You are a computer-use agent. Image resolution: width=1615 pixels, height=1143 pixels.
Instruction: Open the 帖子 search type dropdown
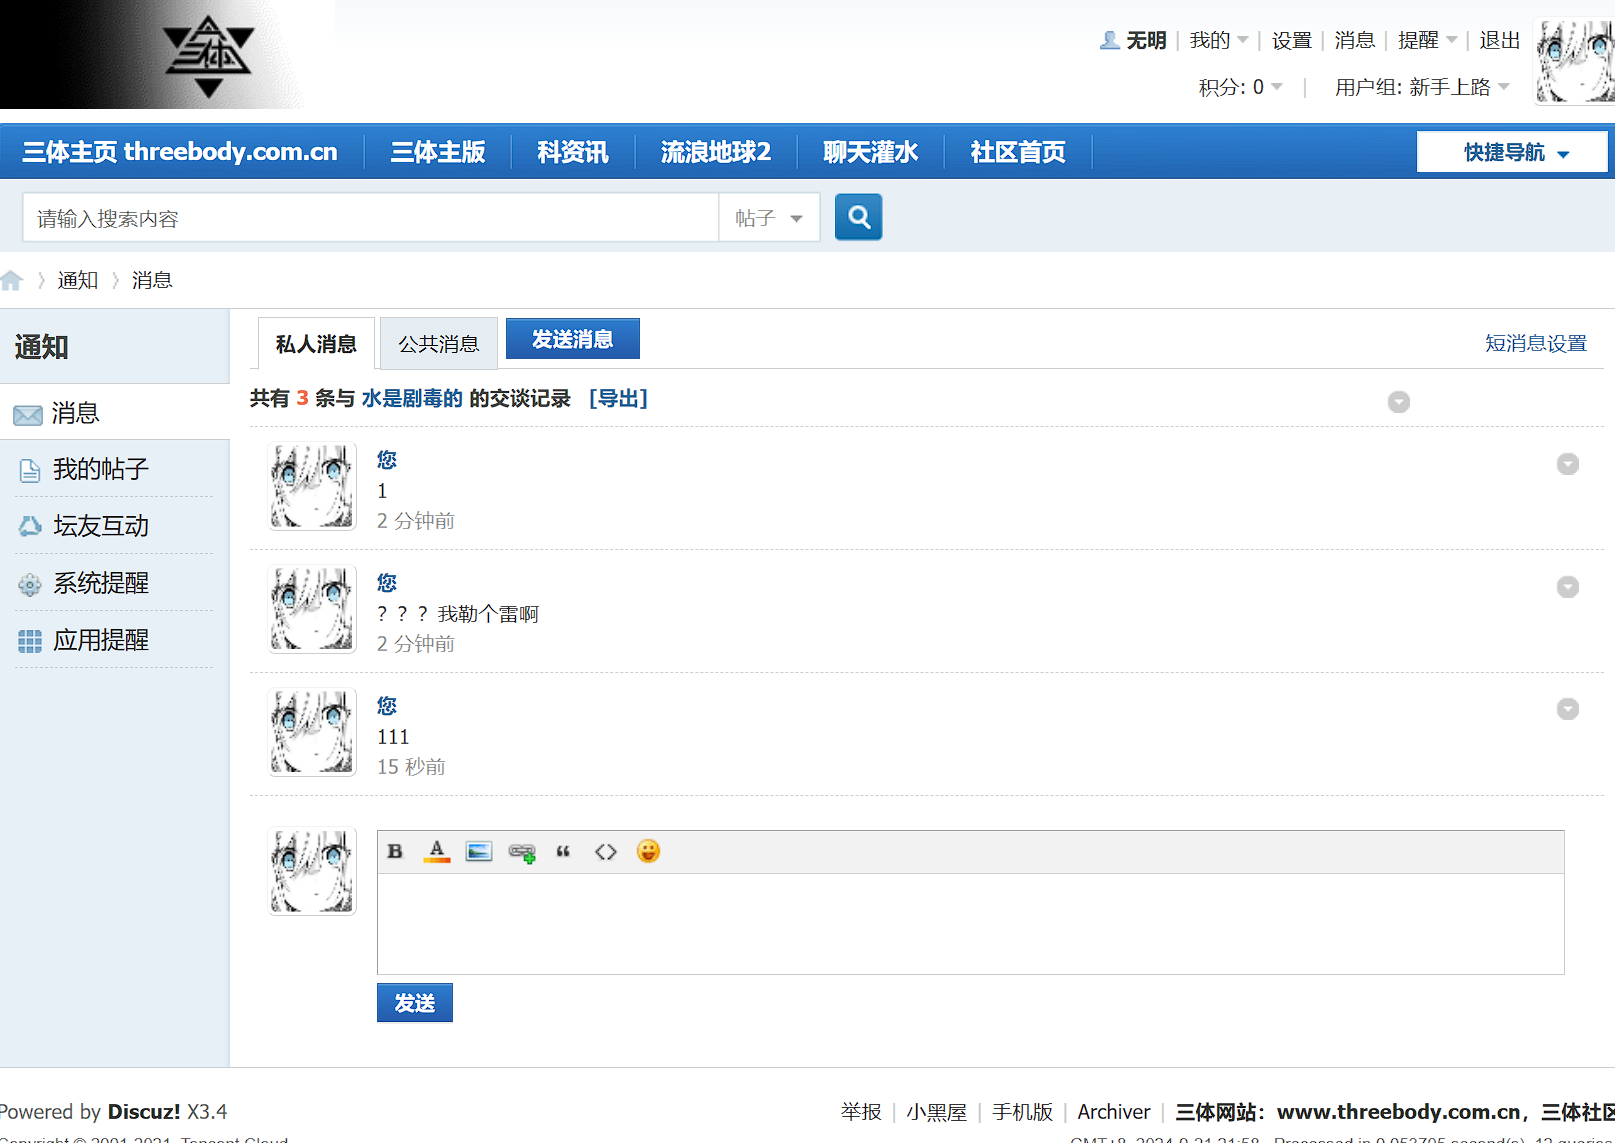point(769,218)
